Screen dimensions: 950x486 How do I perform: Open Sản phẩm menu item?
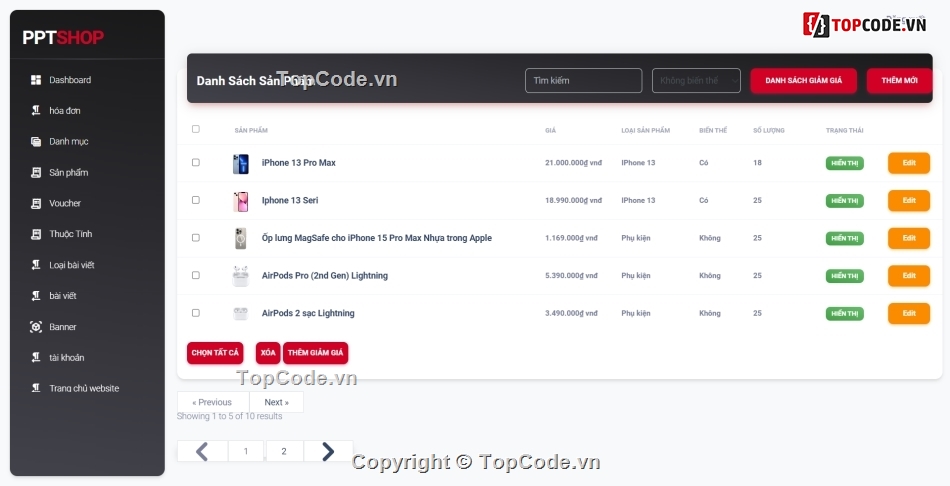(x=68, y=173)
